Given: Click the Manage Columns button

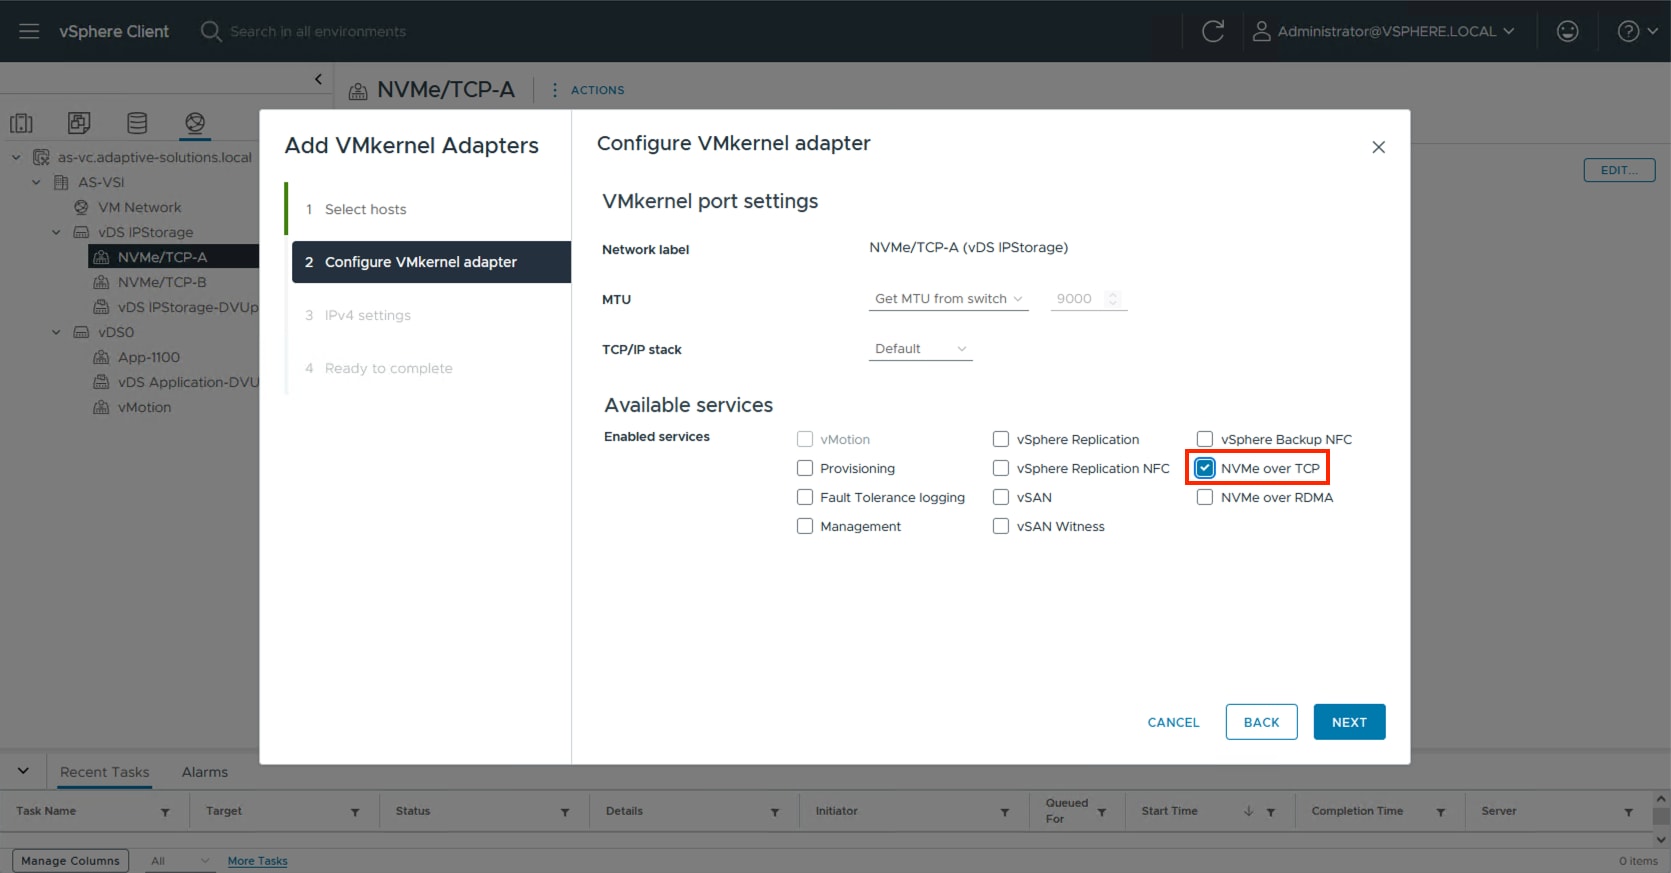Looking at the screenshot, I should (x=70, y=861).
